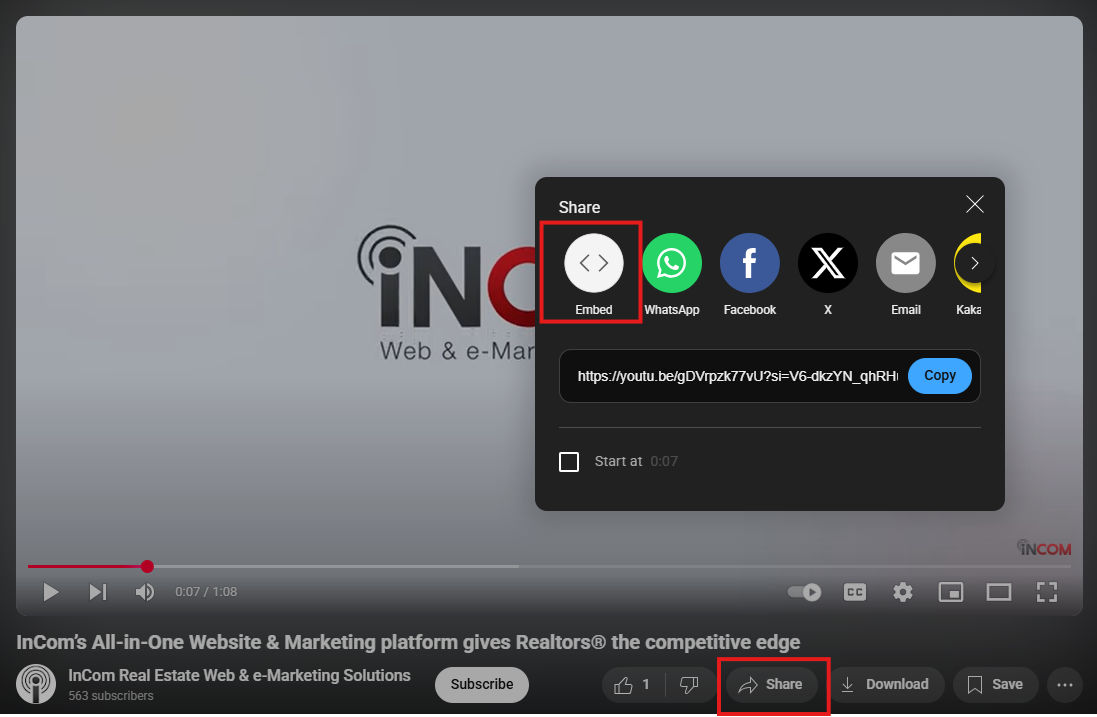Mute the video volume

click(144, 592)
